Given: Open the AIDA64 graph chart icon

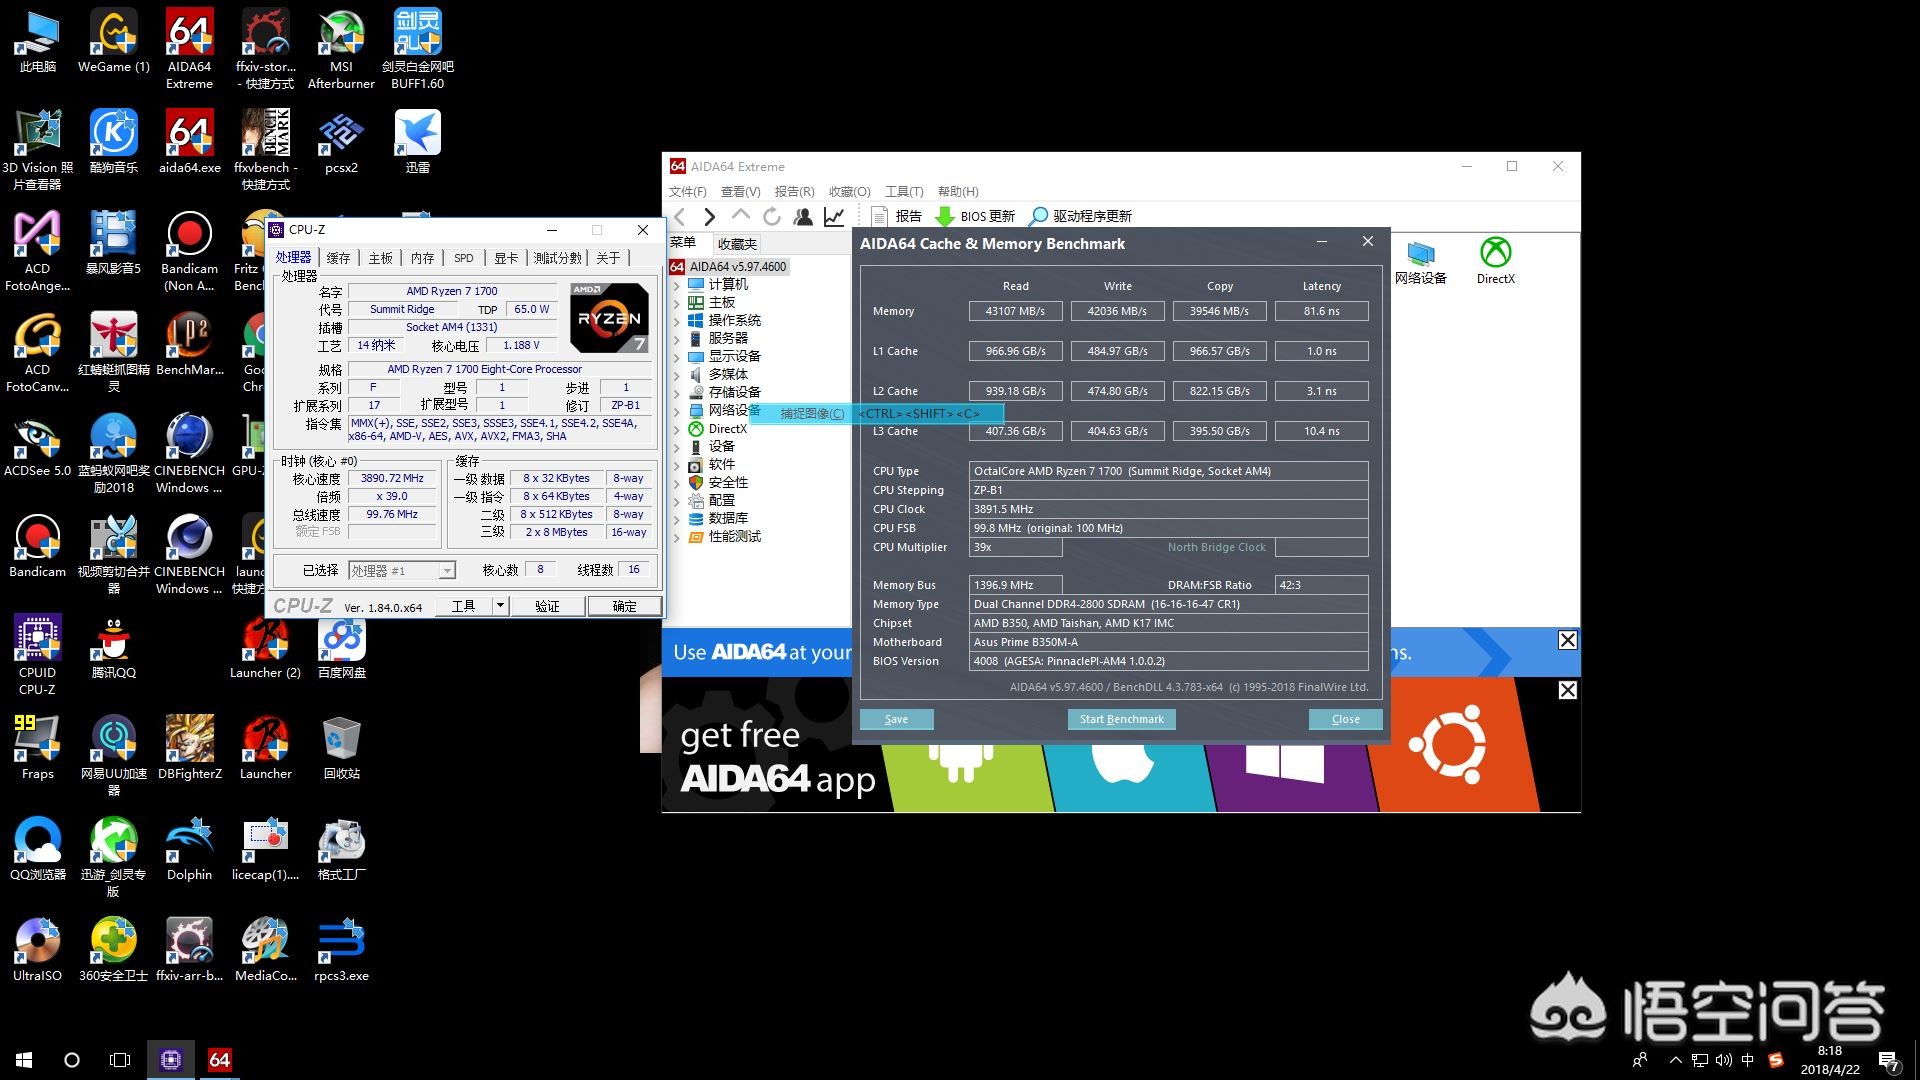Looking at the screenshot, I should [834, 216].
